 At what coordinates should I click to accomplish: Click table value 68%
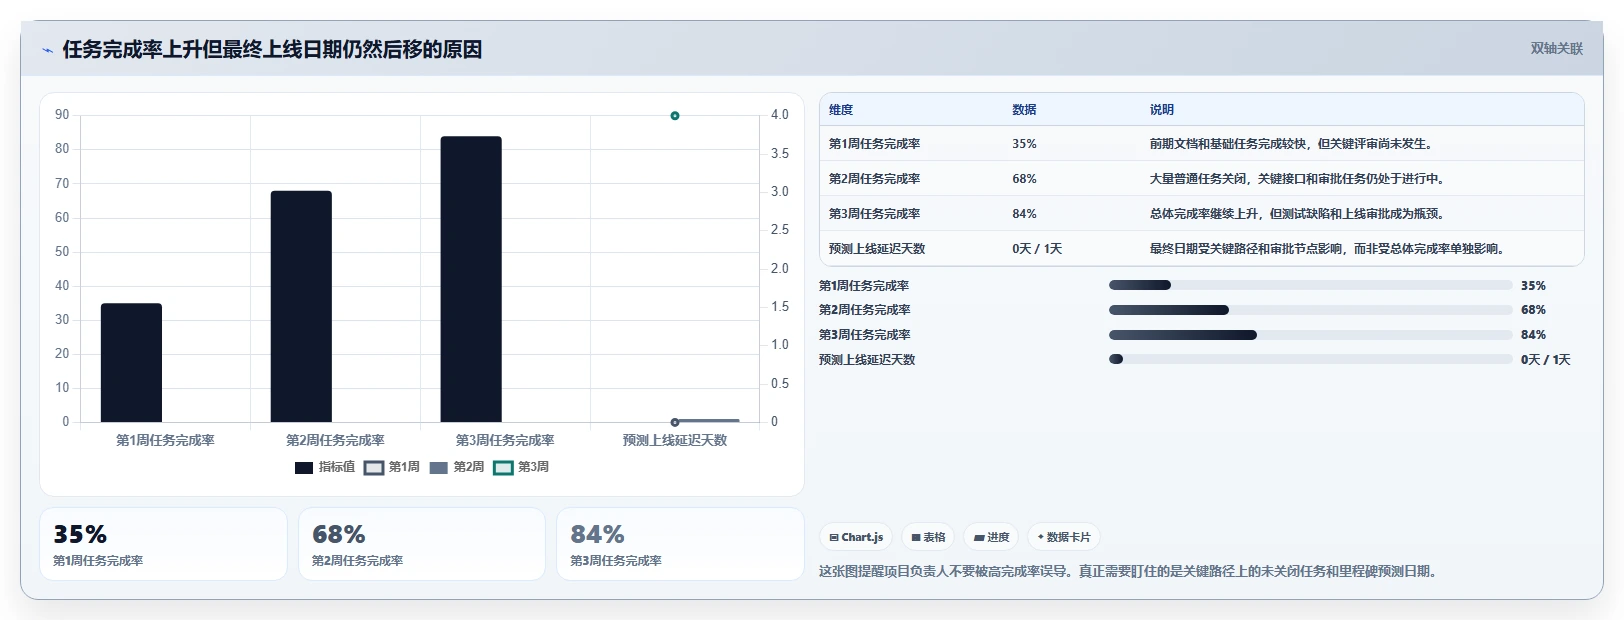pyautogui.click(x=1024, y=179)
